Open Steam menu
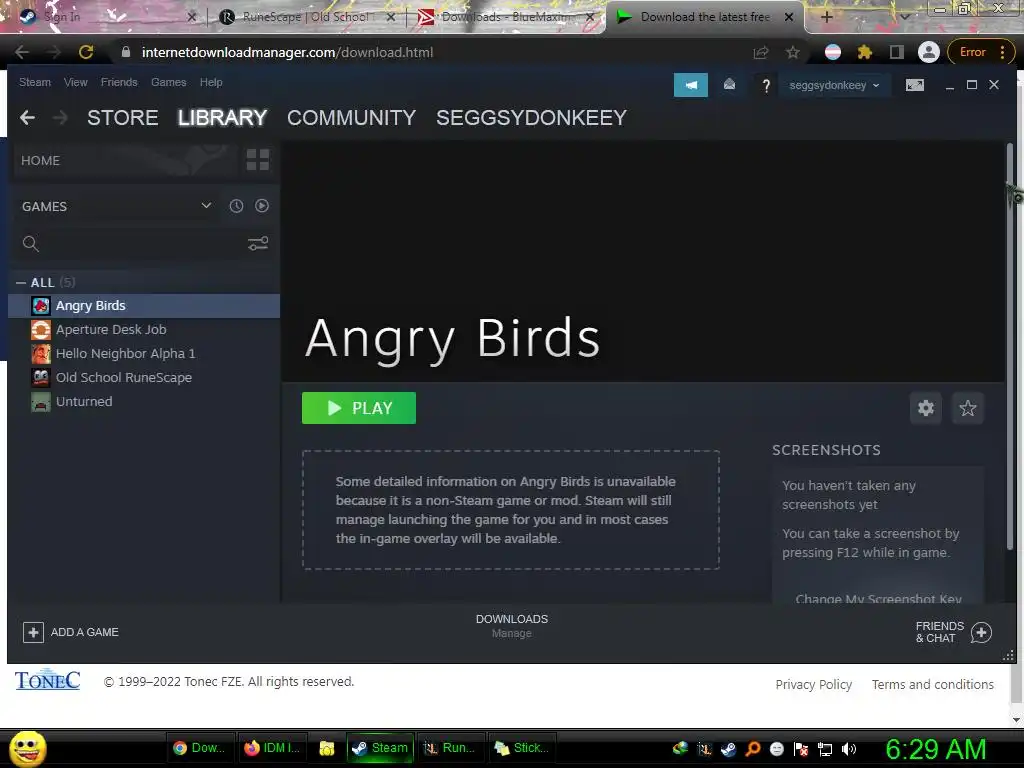Viewport: 1024px width, 768px height. (x=35, y=82)
